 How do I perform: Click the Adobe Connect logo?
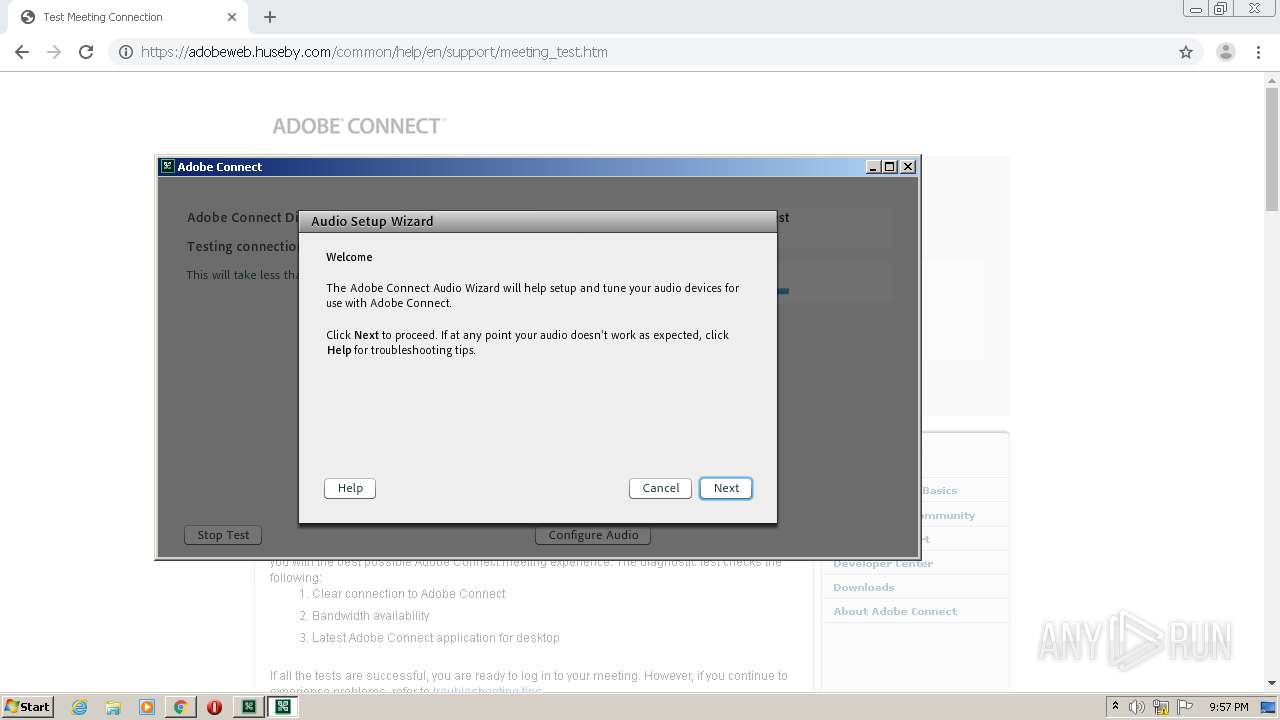click(358, 126)
